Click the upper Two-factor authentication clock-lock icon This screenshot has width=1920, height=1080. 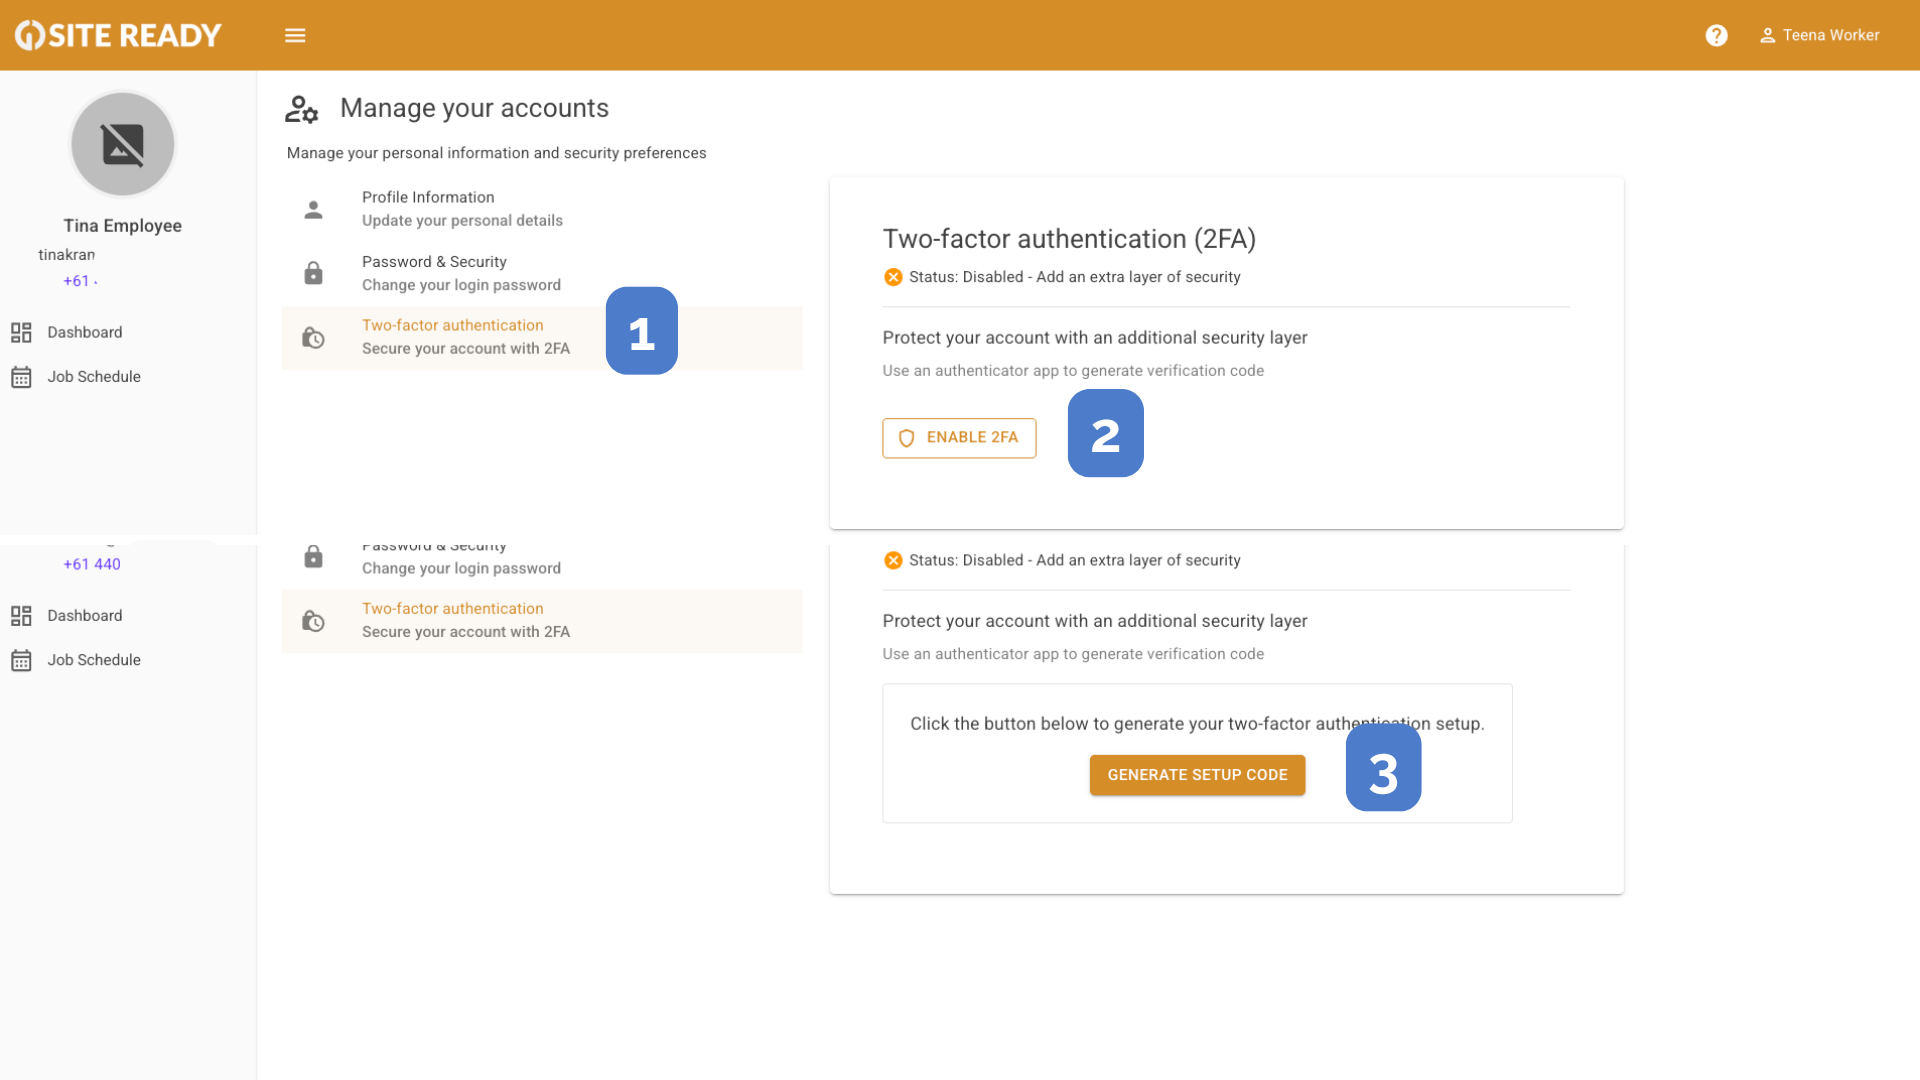click(x=313, y=338)
